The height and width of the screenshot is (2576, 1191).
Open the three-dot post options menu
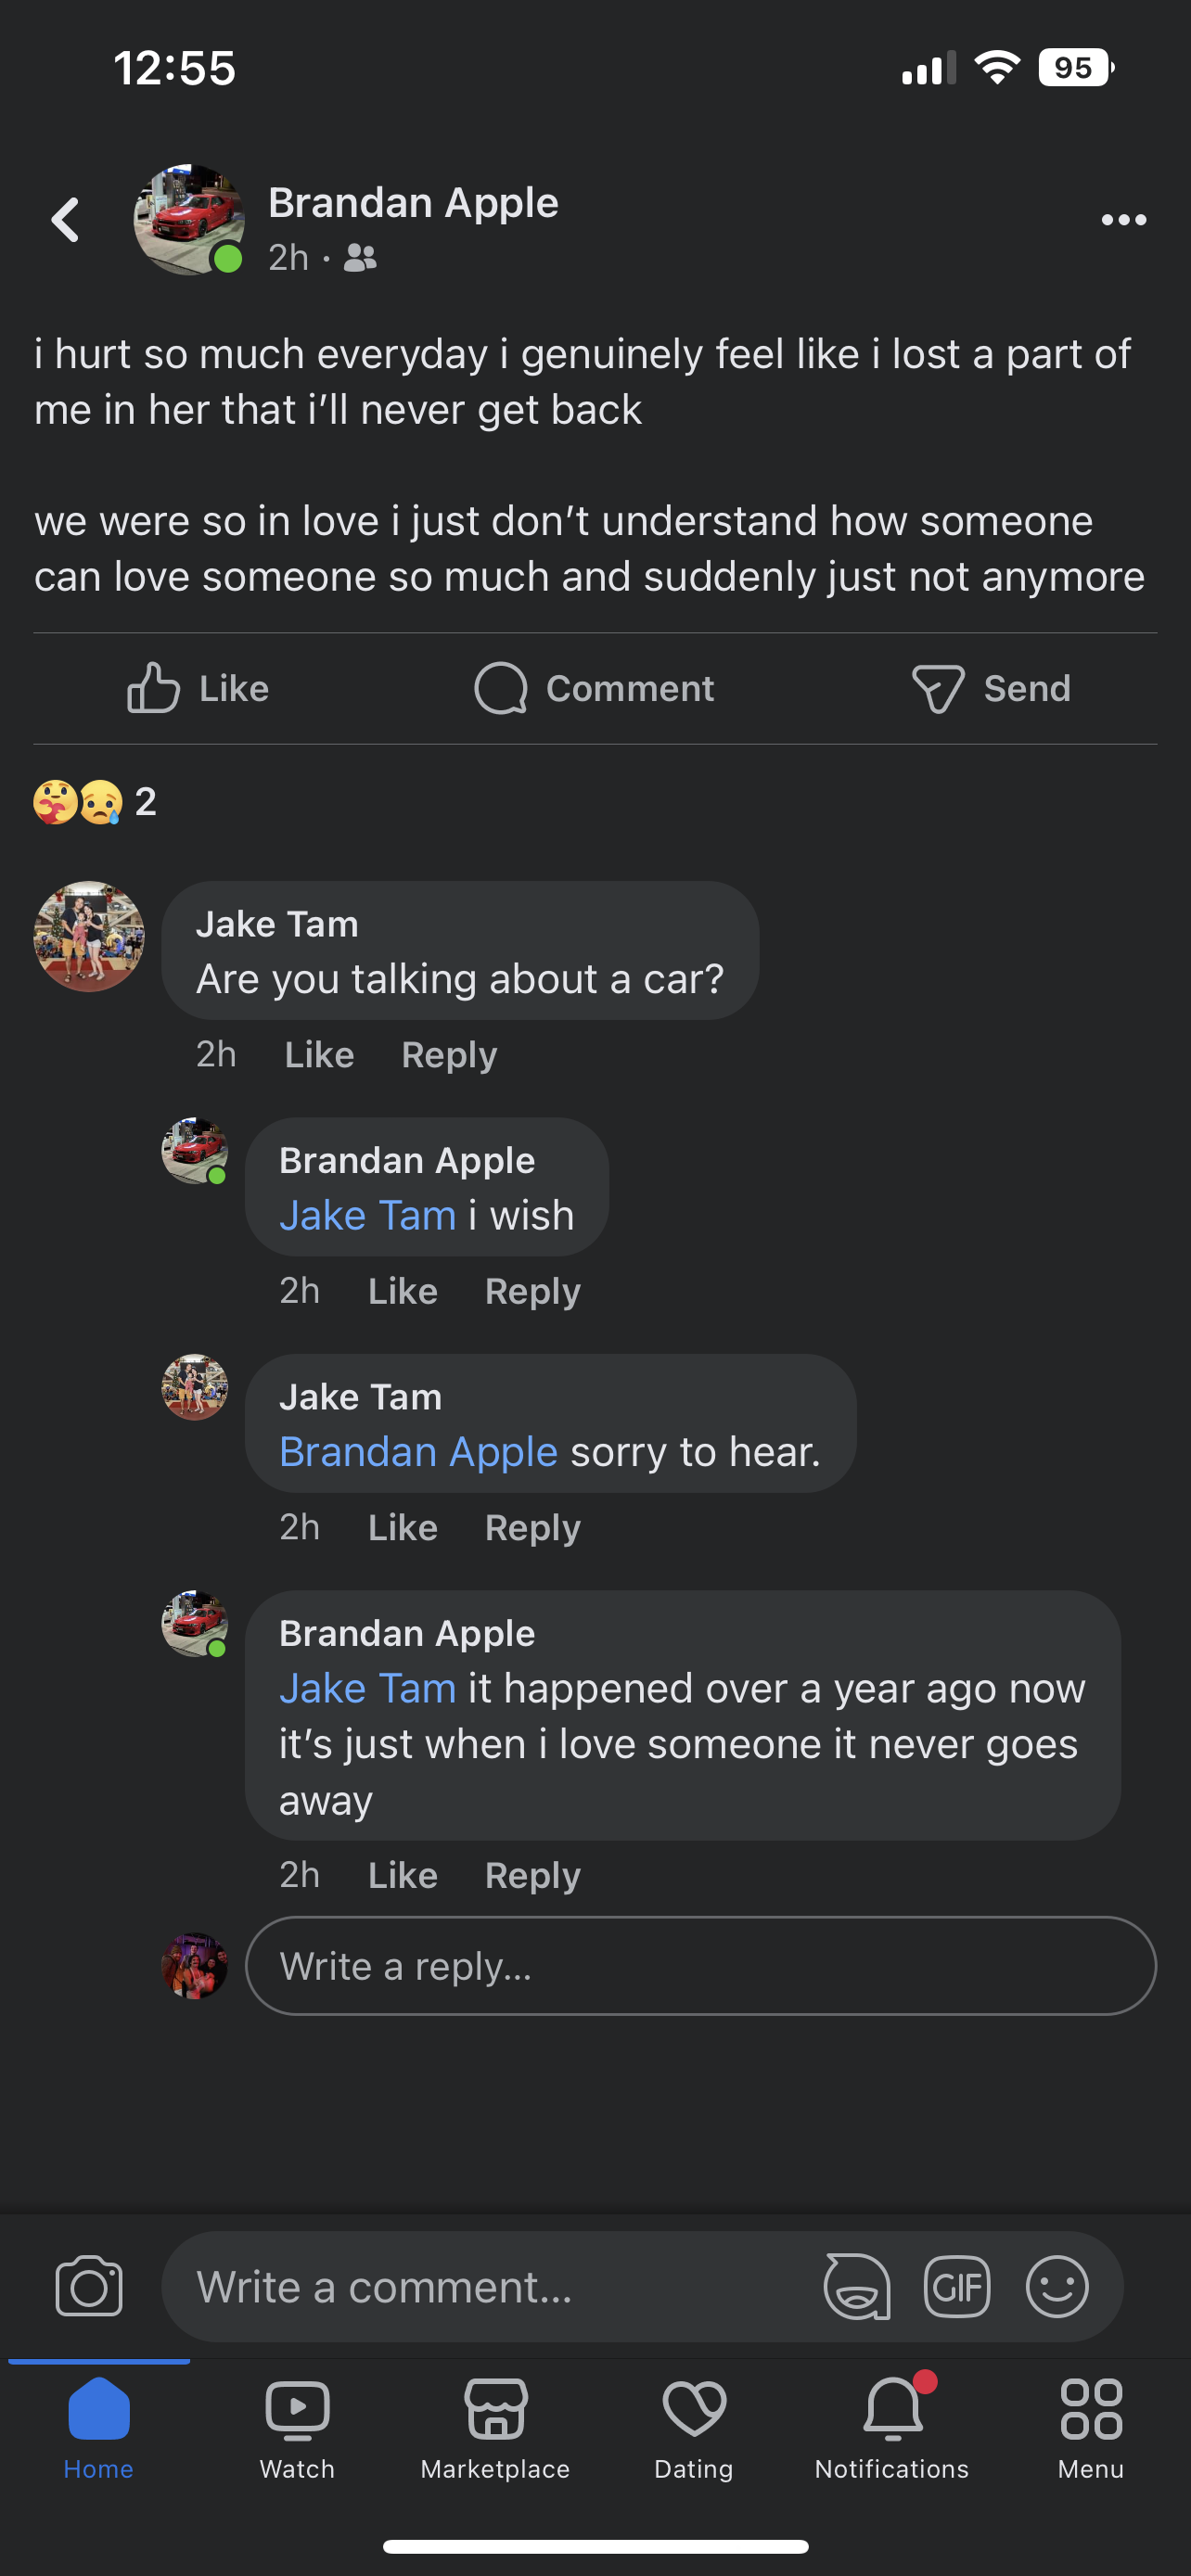point(1123,220)
